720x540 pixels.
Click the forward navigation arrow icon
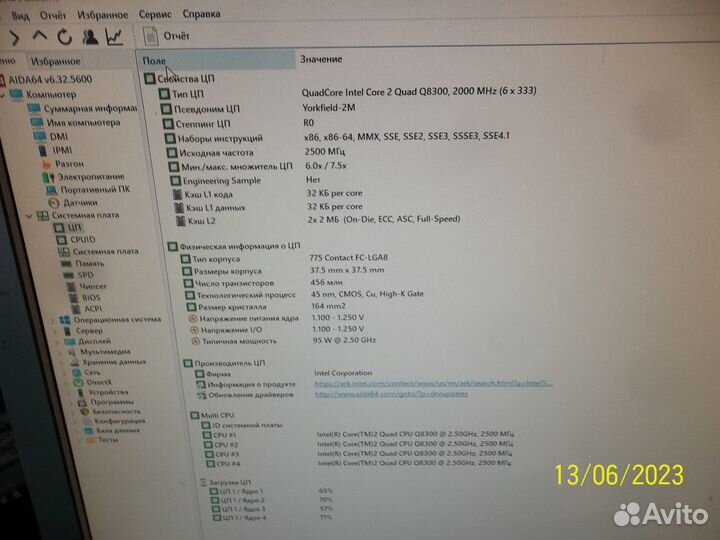[14, 38]
